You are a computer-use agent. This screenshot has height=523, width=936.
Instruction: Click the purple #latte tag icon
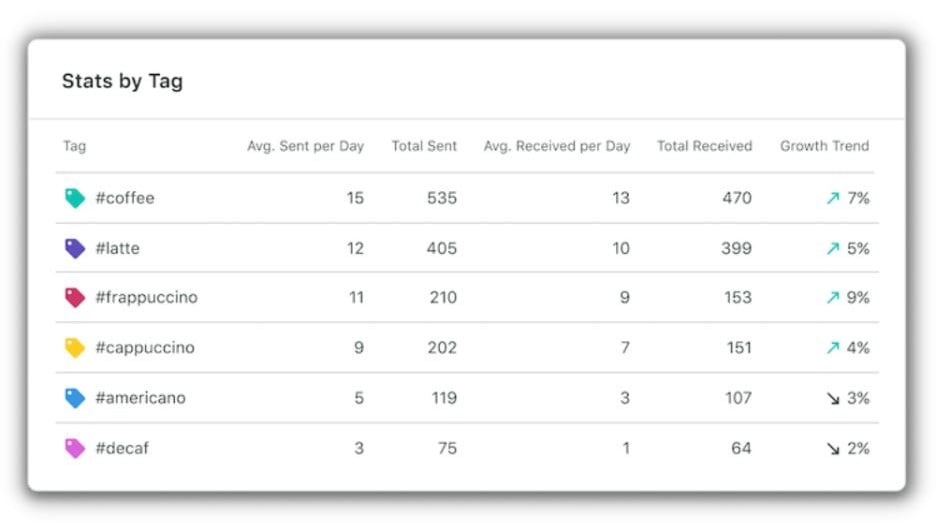coord(75,248)
